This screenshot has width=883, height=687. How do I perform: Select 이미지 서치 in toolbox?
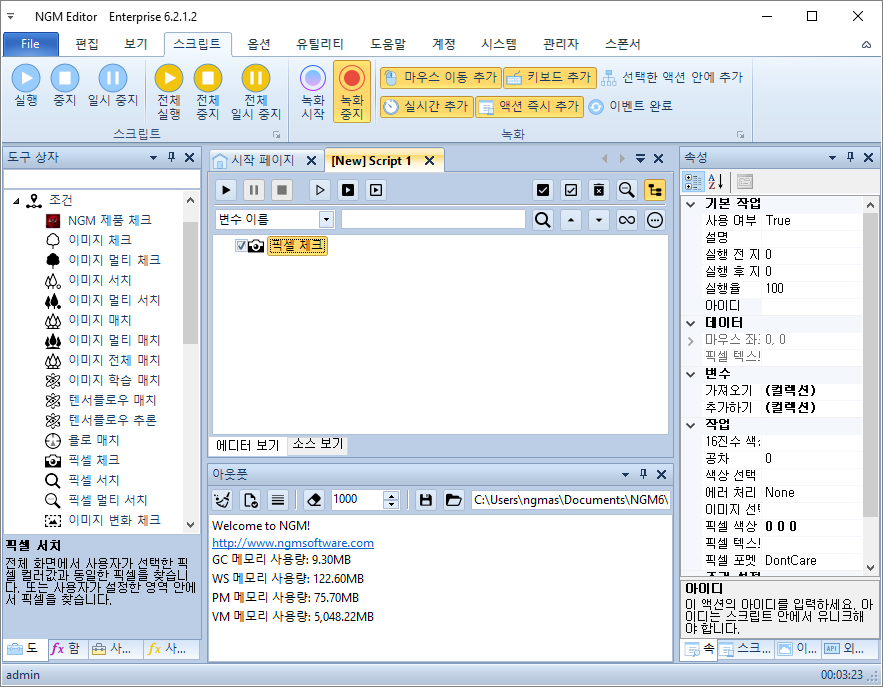click(100, 280)
